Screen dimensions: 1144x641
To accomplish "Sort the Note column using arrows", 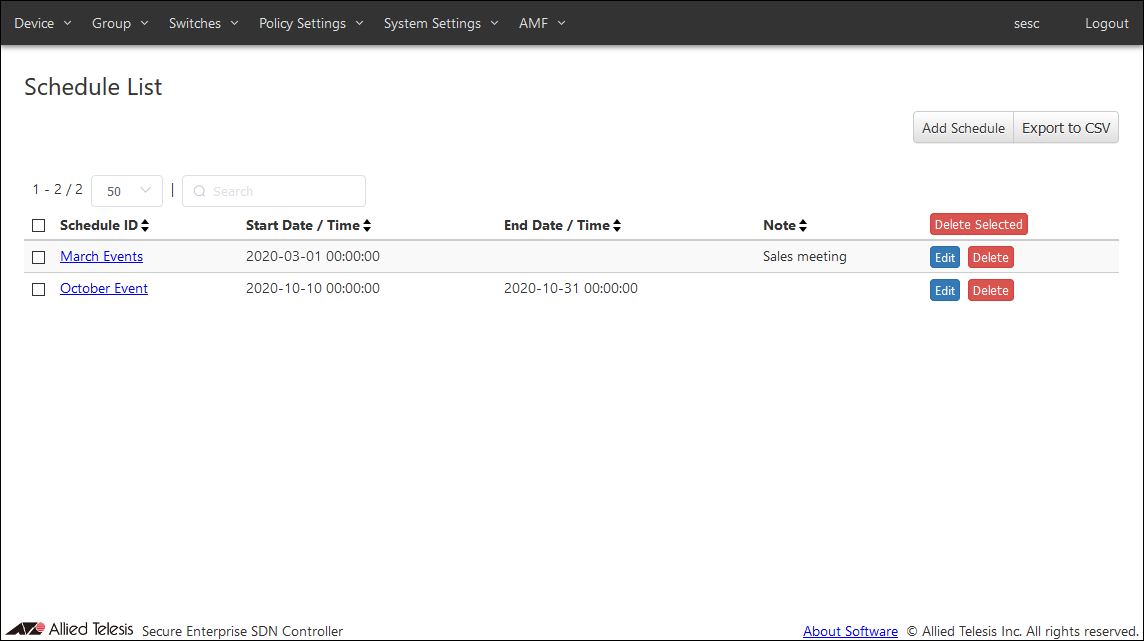I will tap(803, 226).
